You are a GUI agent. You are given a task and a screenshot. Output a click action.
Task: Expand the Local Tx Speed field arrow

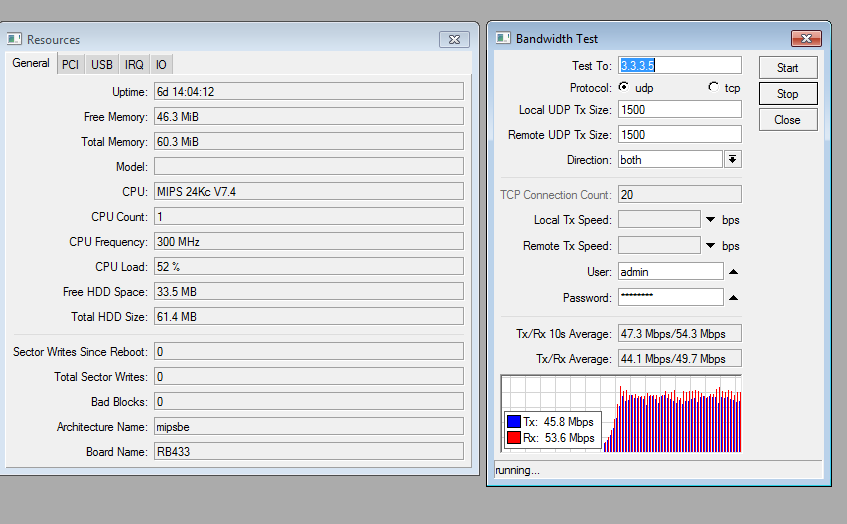click(711, 220)
